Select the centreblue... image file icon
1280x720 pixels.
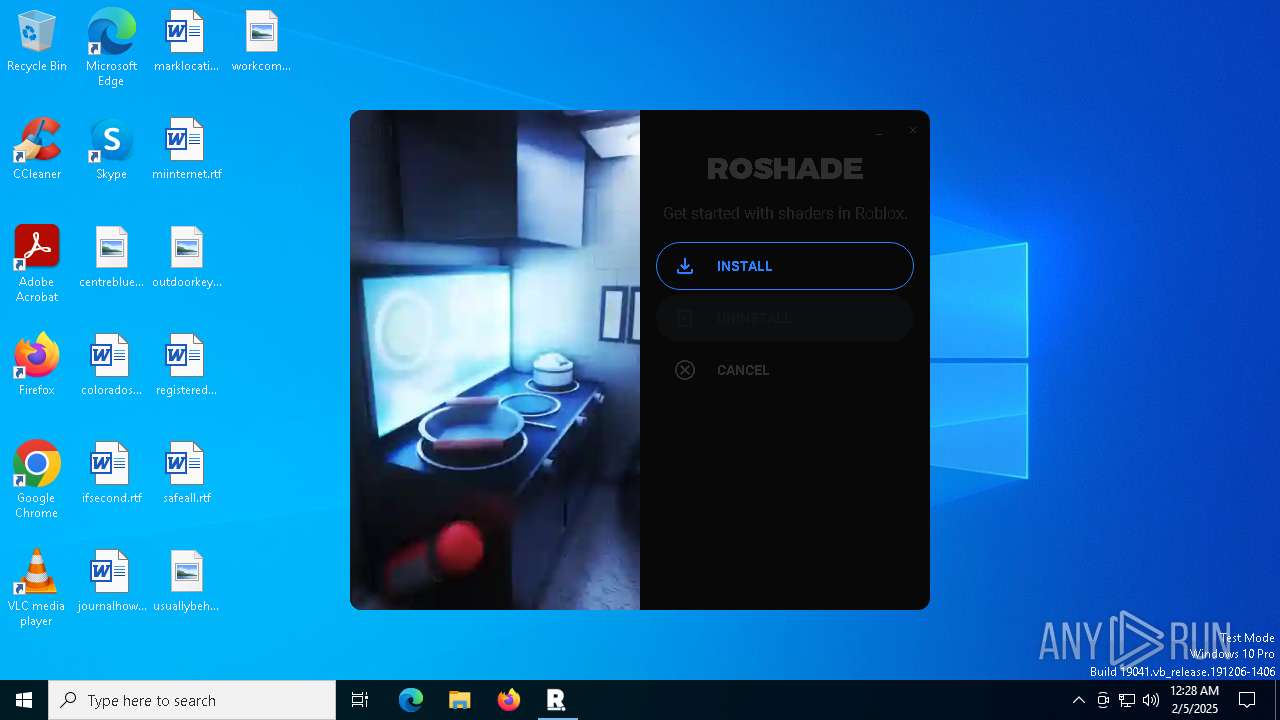point(111,258)
